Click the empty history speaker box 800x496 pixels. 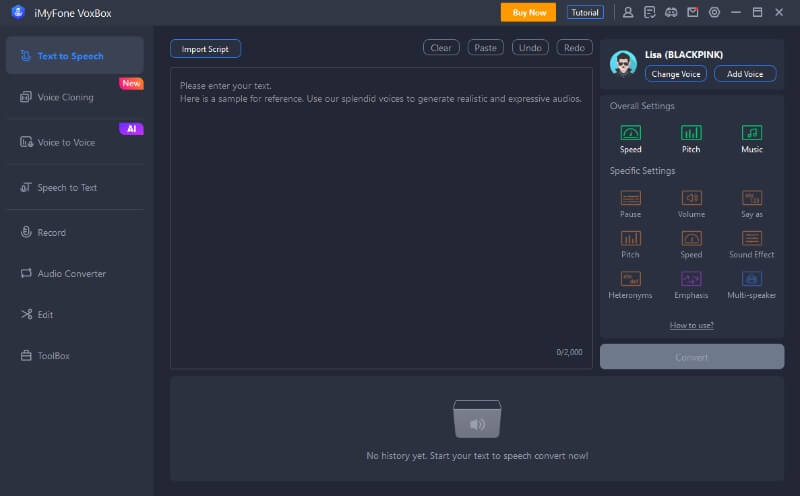click(477, 419)
